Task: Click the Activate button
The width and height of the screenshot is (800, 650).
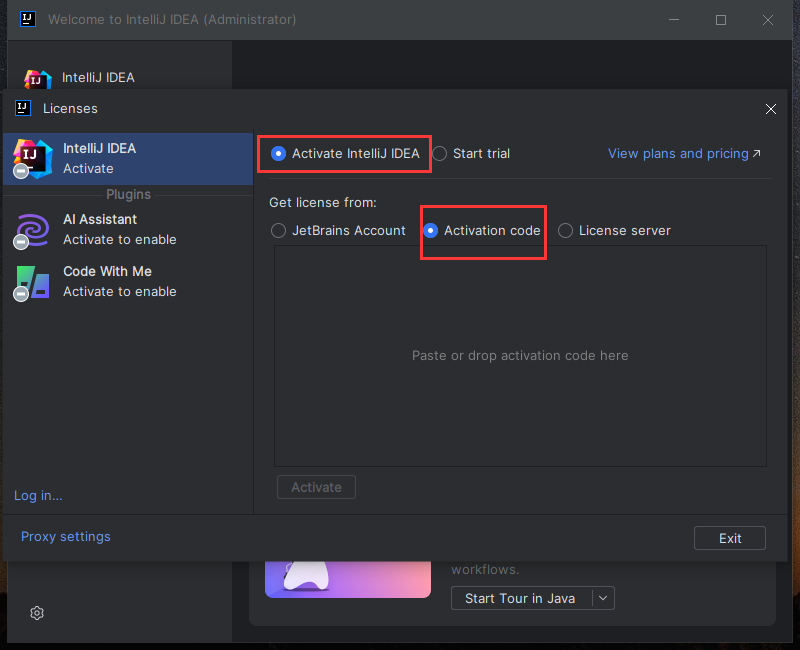Action: coord(316,487)
